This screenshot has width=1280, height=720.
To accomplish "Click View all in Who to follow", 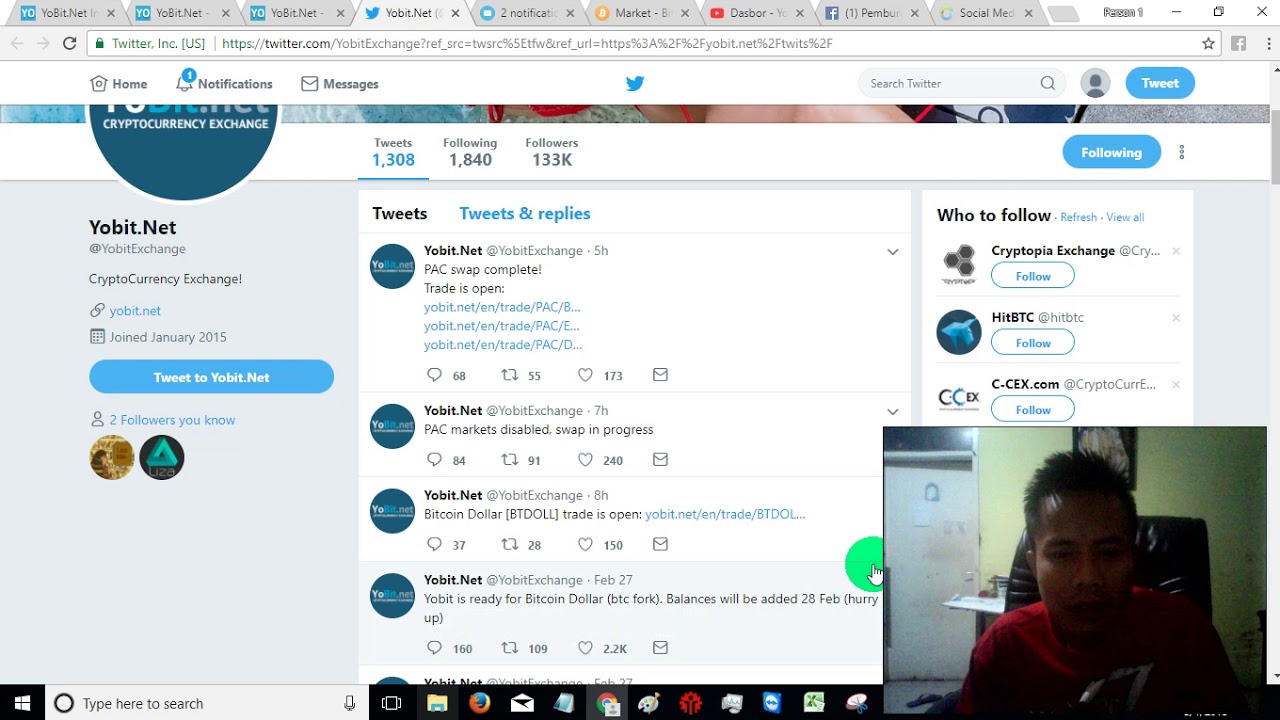I will pyautogui.click(x=1125, y=217).
